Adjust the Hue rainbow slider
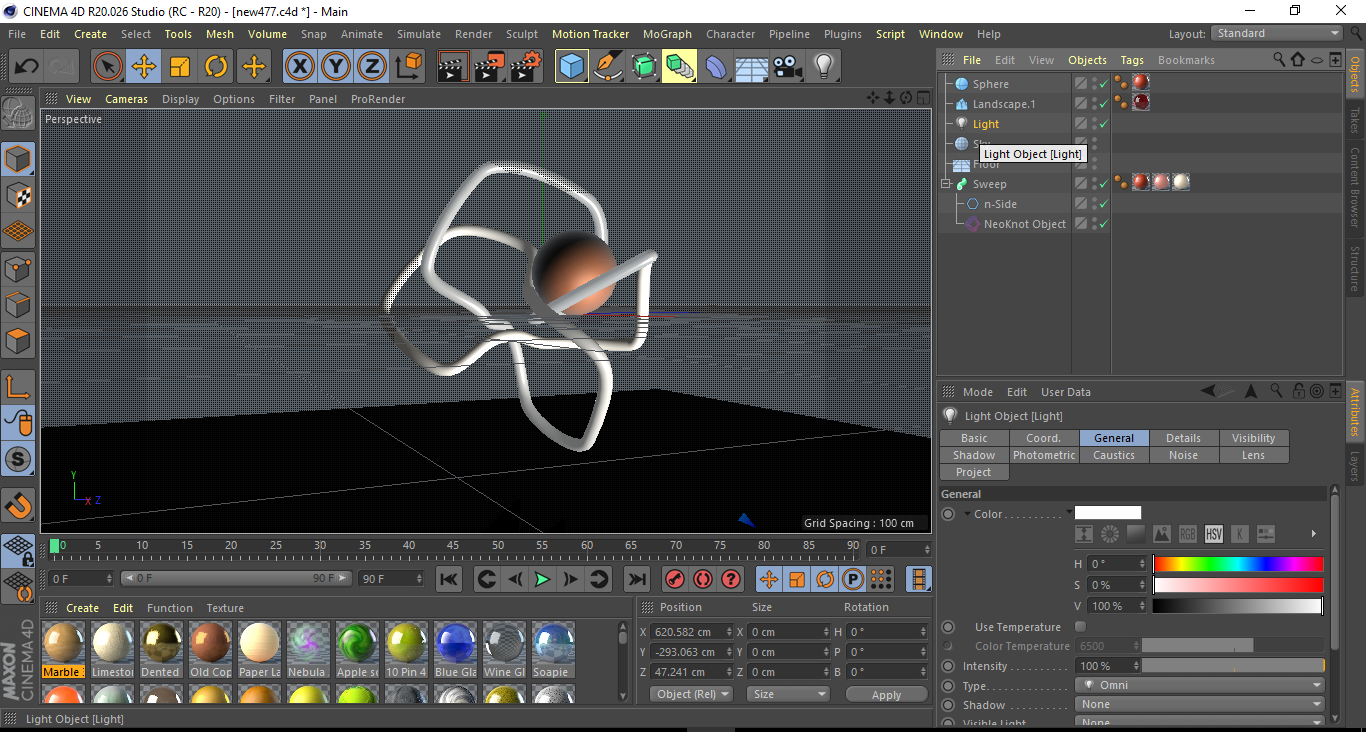This screenshot has height=732, width=1366. (1238, 564)
